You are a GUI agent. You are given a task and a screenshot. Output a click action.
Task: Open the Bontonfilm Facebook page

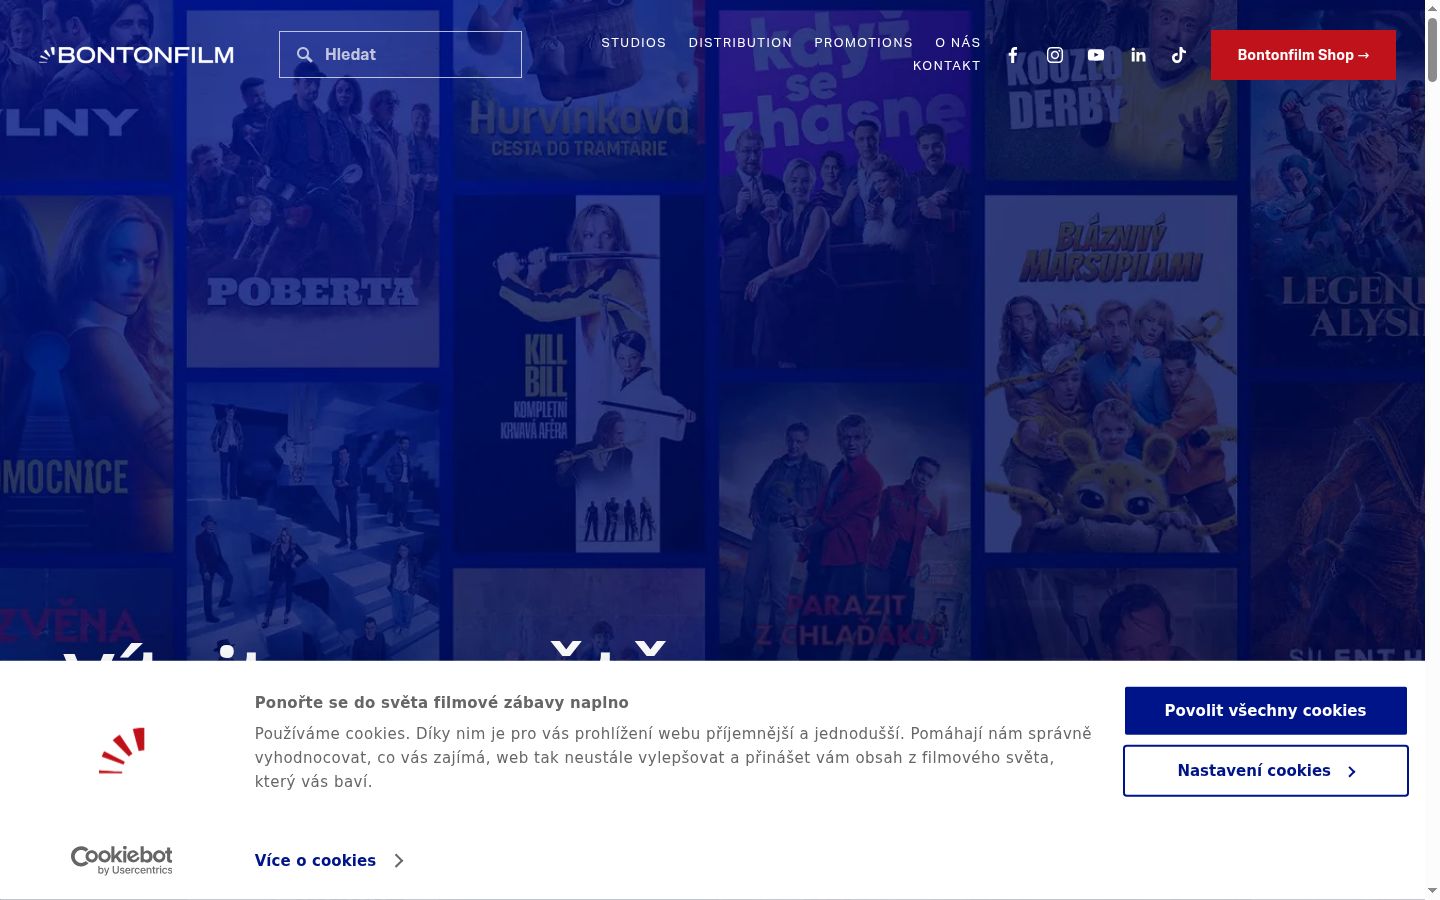(1013, 55)
